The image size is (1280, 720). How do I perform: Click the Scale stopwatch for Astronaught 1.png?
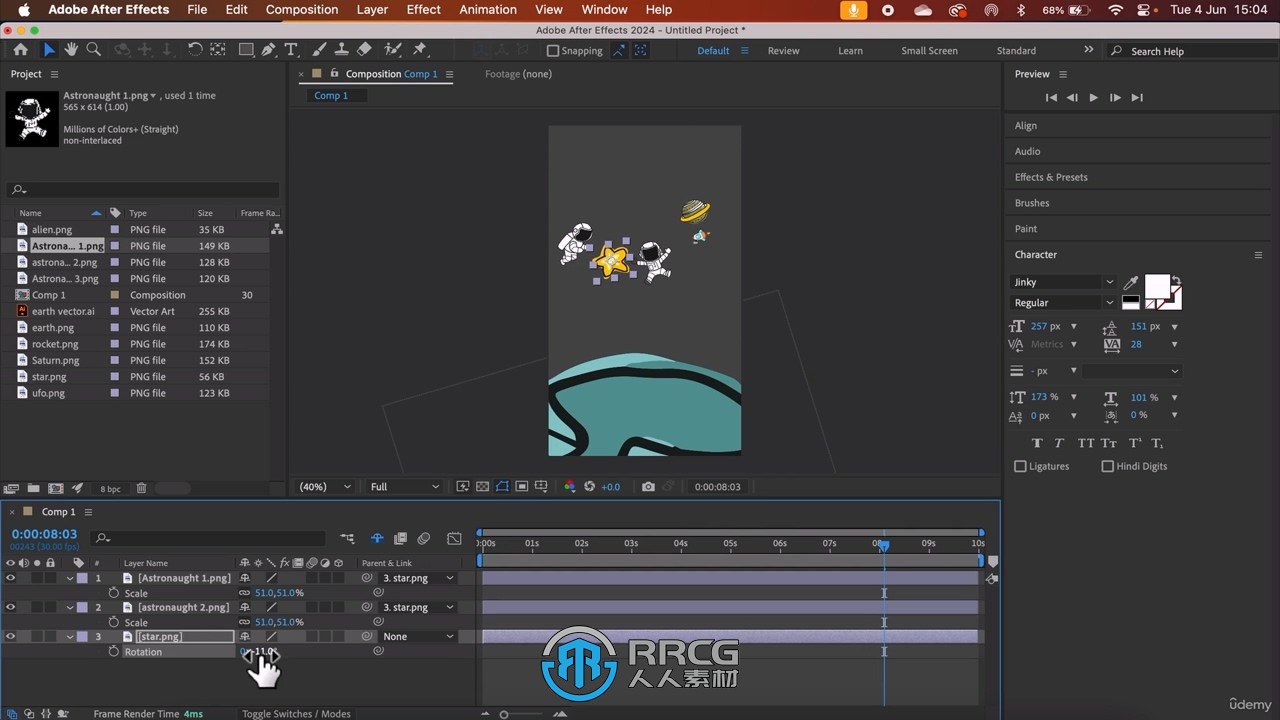(x=113, y=593)
